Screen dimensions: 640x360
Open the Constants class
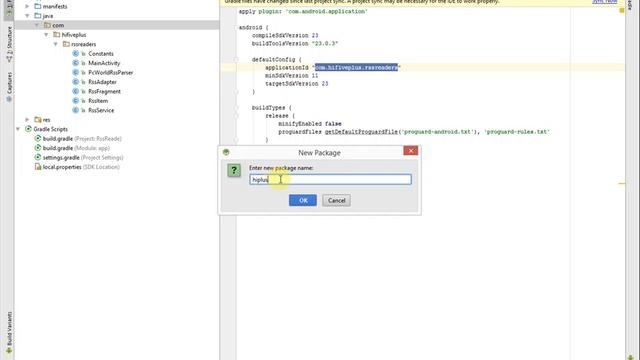pyautogui.click(x=101, y=53)
